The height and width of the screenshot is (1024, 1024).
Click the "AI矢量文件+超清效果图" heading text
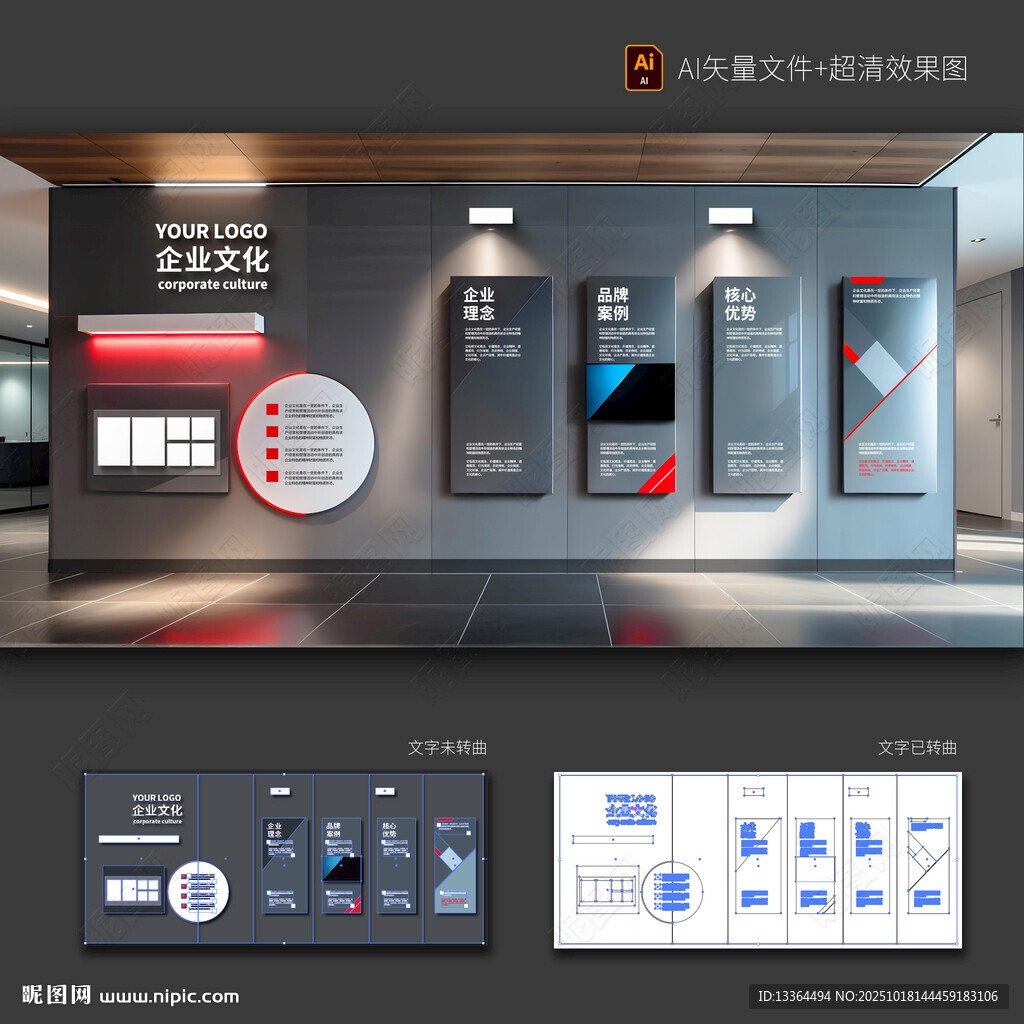click(822, 69)
